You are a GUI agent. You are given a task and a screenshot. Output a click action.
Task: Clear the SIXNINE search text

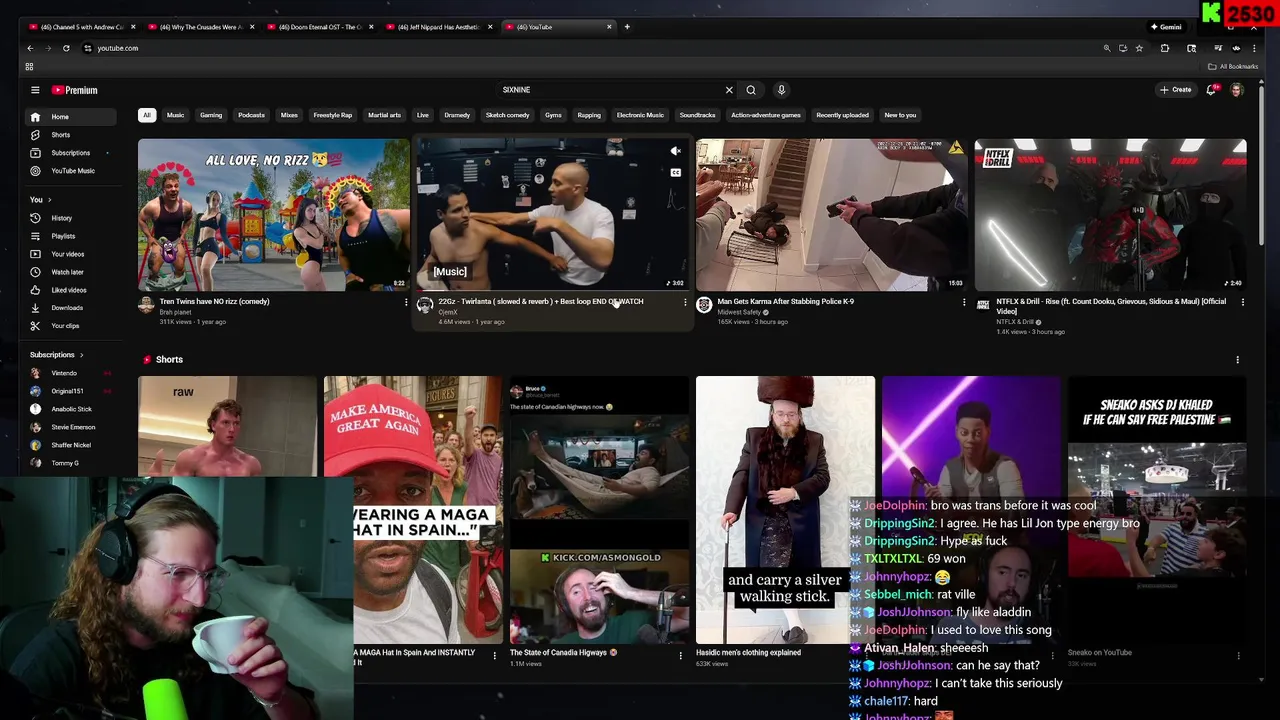click(x=729, y=90)
